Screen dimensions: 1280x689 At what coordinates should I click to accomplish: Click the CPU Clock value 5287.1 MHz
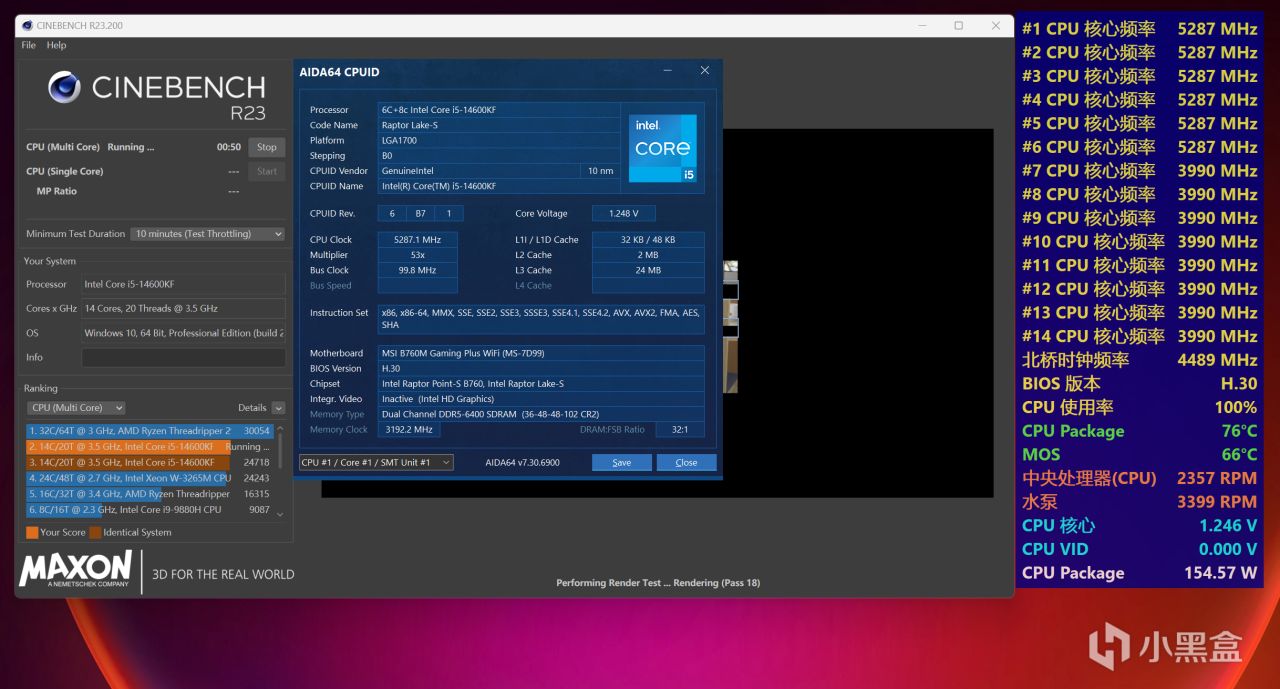[417, 240]
